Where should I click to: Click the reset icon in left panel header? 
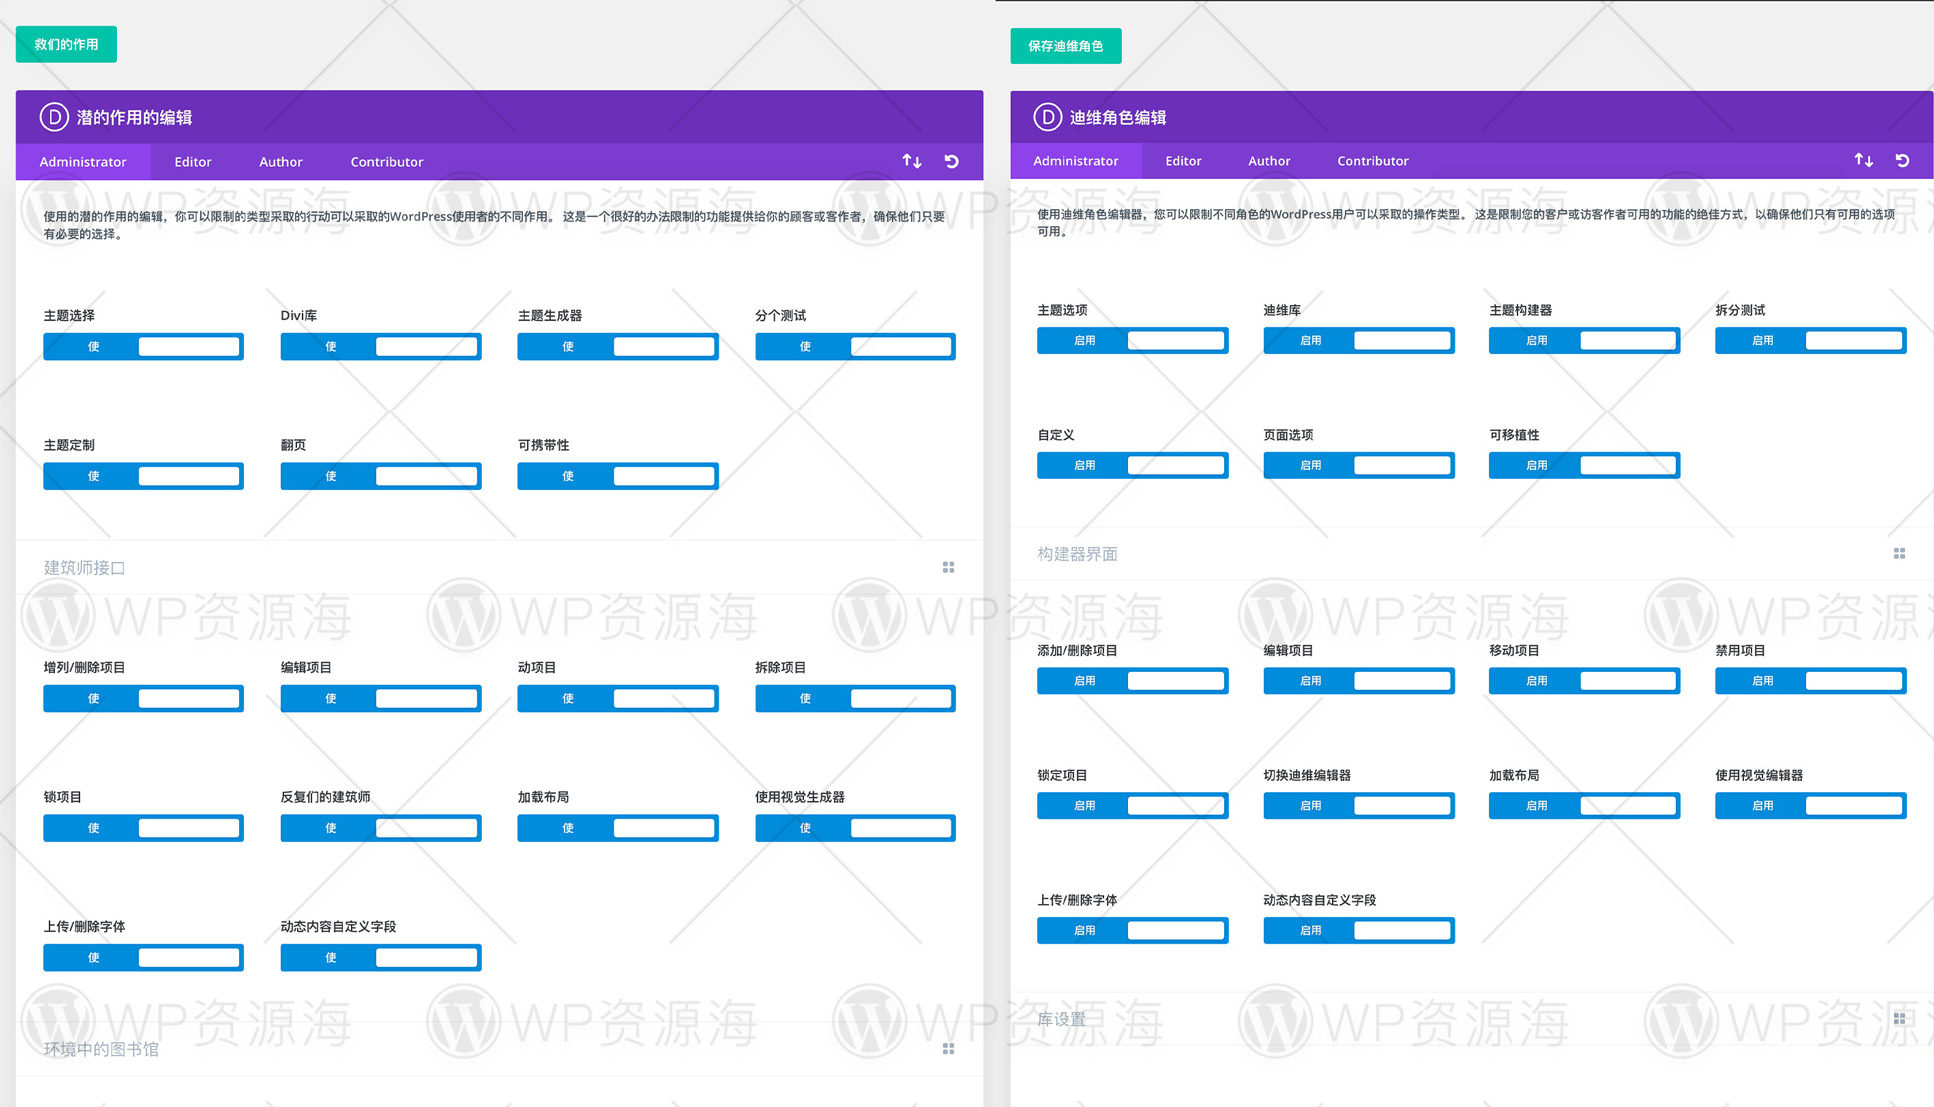pyautogui.click(x=952, y=161)
